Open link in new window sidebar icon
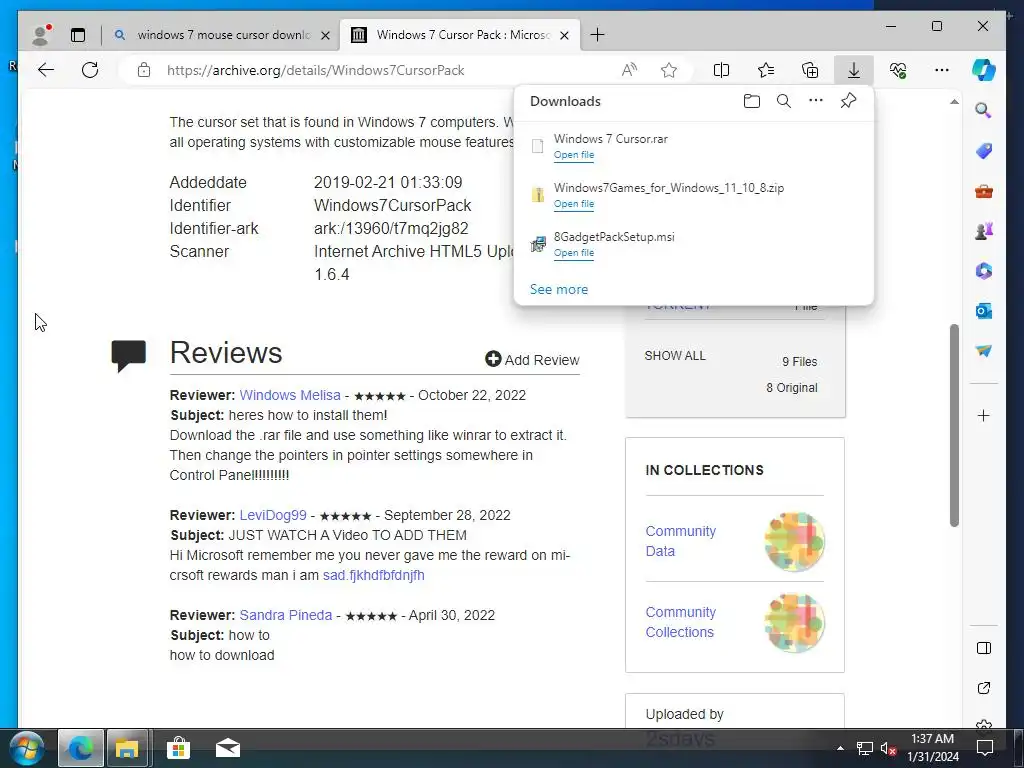The image size is (1024, 768). pyautogui.click(x=984, y=688)
